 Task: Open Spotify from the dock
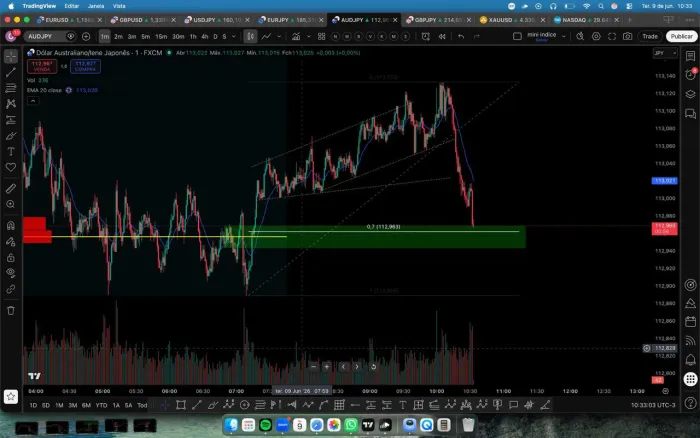coord(265,425)
